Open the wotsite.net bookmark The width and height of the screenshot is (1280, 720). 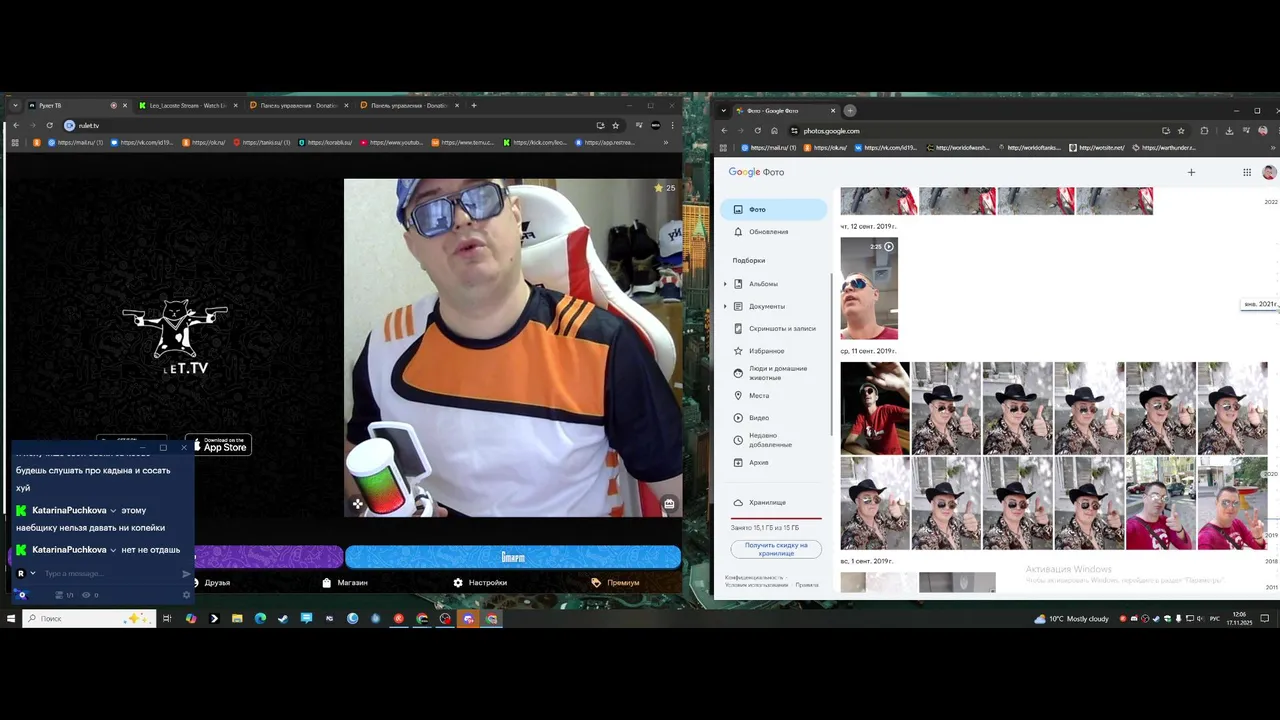[x=1096, y=148]
